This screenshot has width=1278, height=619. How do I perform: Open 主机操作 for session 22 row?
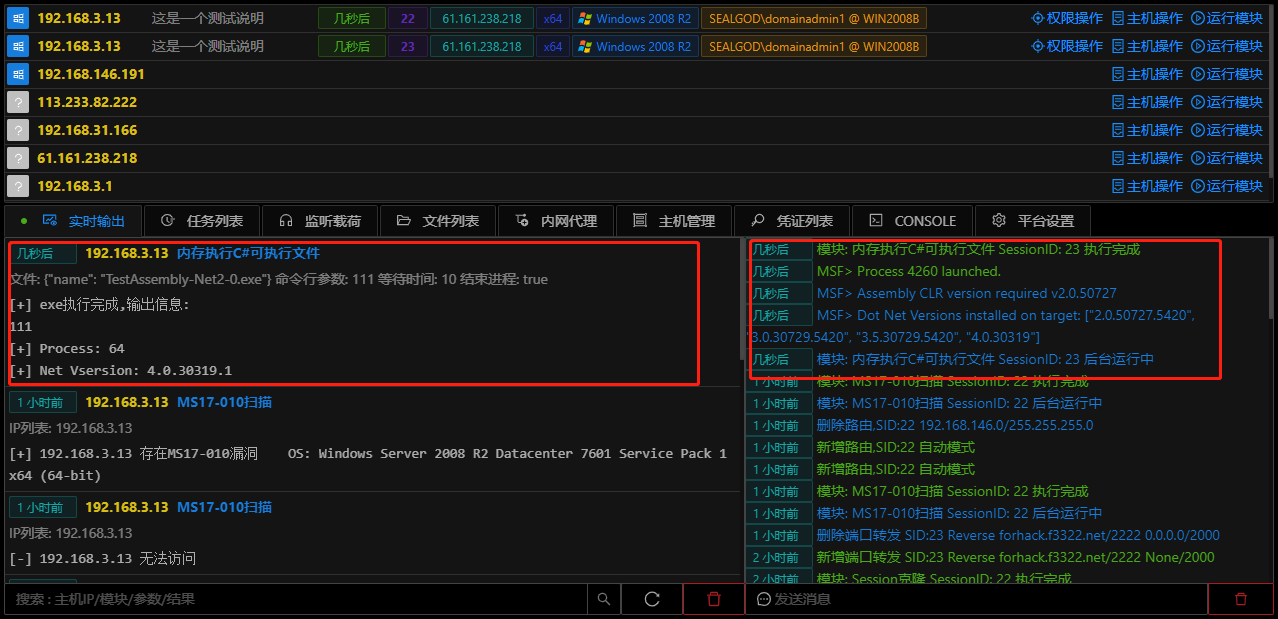[x=1147, y=18]
